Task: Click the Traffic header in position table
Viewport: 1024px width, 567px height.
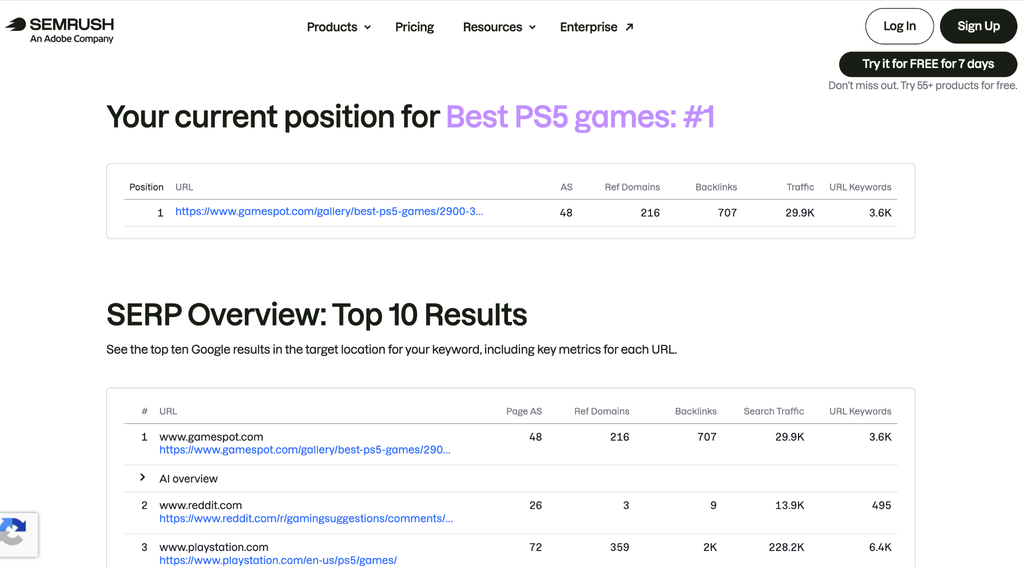Action: [800, 187]
